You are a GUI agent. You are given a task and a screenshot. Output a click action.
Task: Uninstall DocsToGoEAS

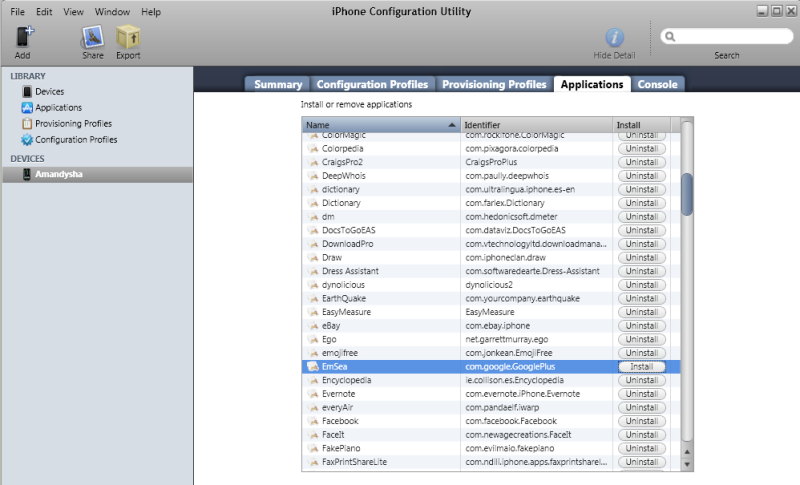[x=641, y=231]
